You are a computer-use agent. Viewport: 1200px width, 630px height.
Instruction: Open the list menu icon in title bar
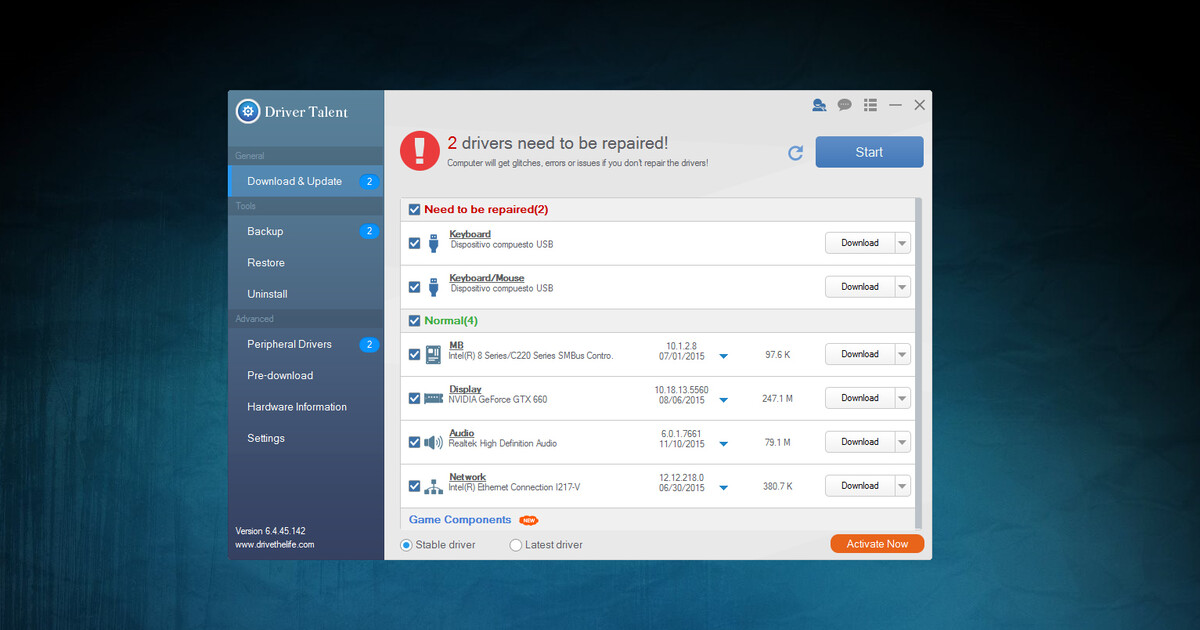pos(870,105)
